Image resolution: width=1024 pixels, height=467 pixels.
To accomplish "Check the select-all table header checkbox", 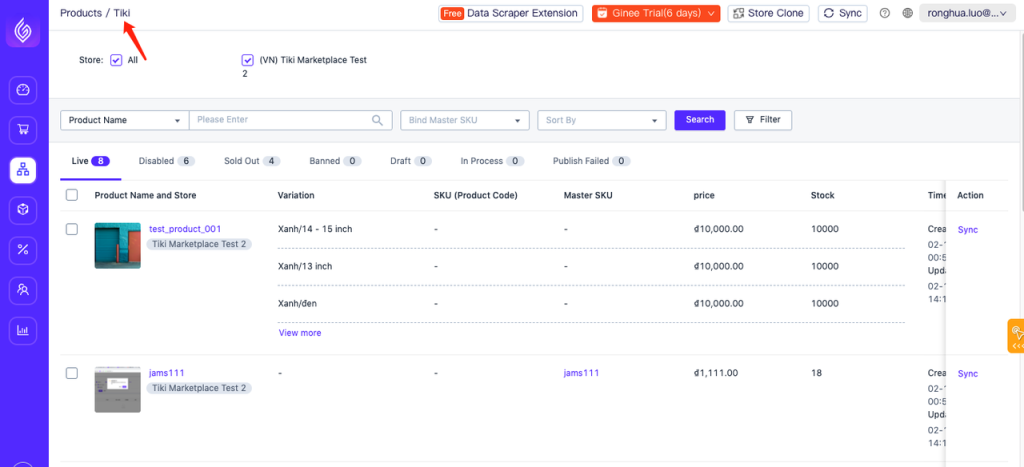I will point(72,195).
